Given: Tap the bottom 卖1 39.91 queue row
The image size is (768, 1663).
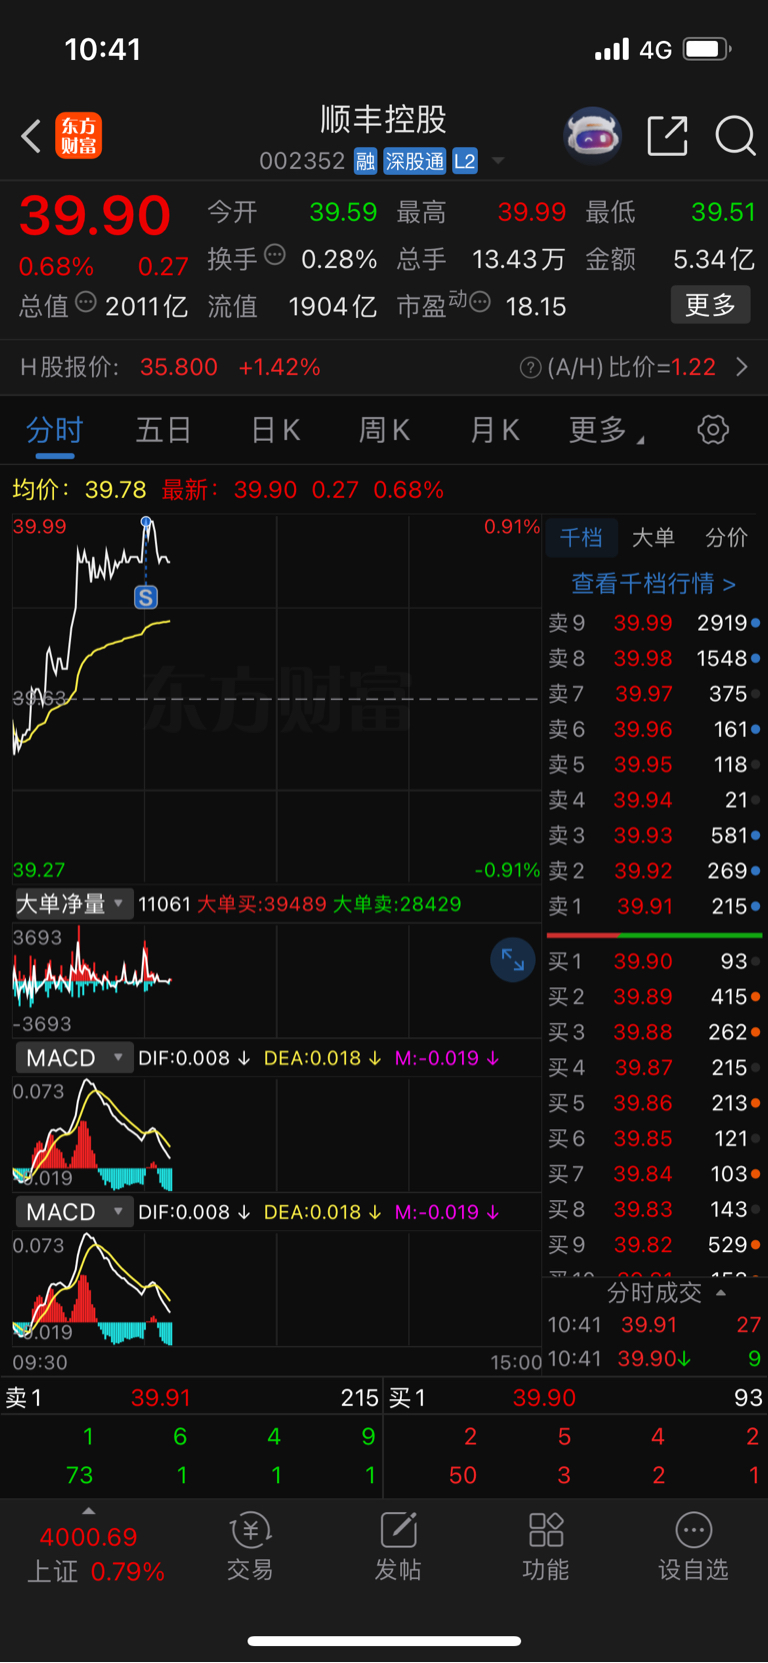Looking at the screenshot, I should point(192,1398).
